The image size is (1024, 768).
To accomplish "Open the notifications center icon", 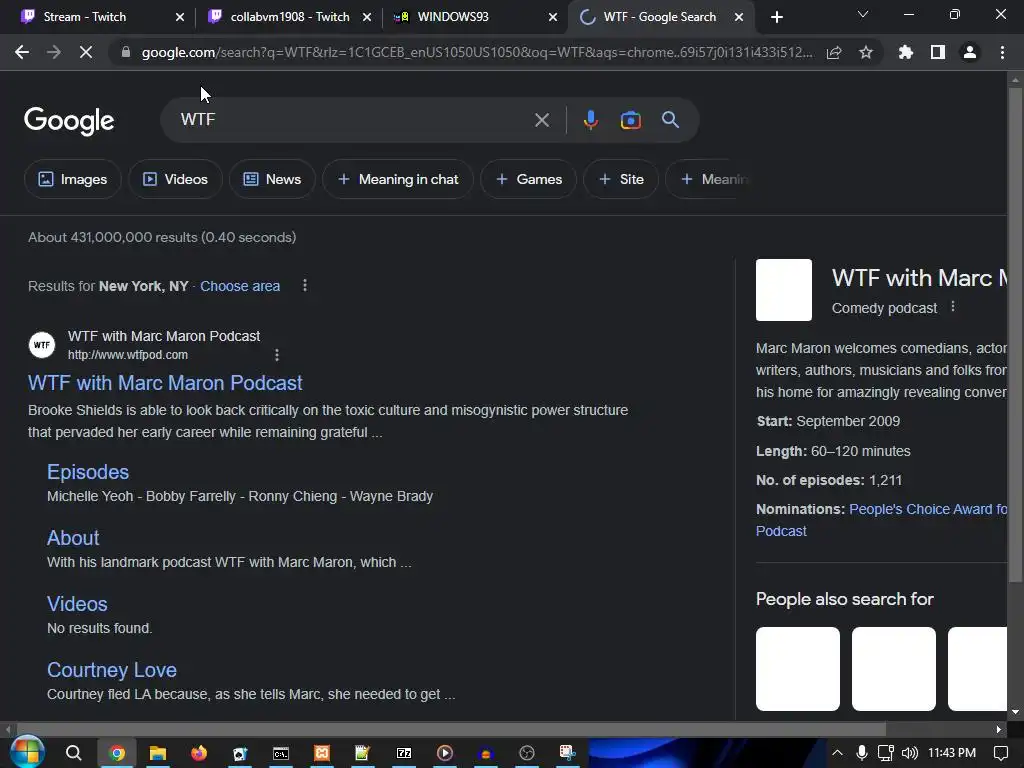I will click(1000, 753).
